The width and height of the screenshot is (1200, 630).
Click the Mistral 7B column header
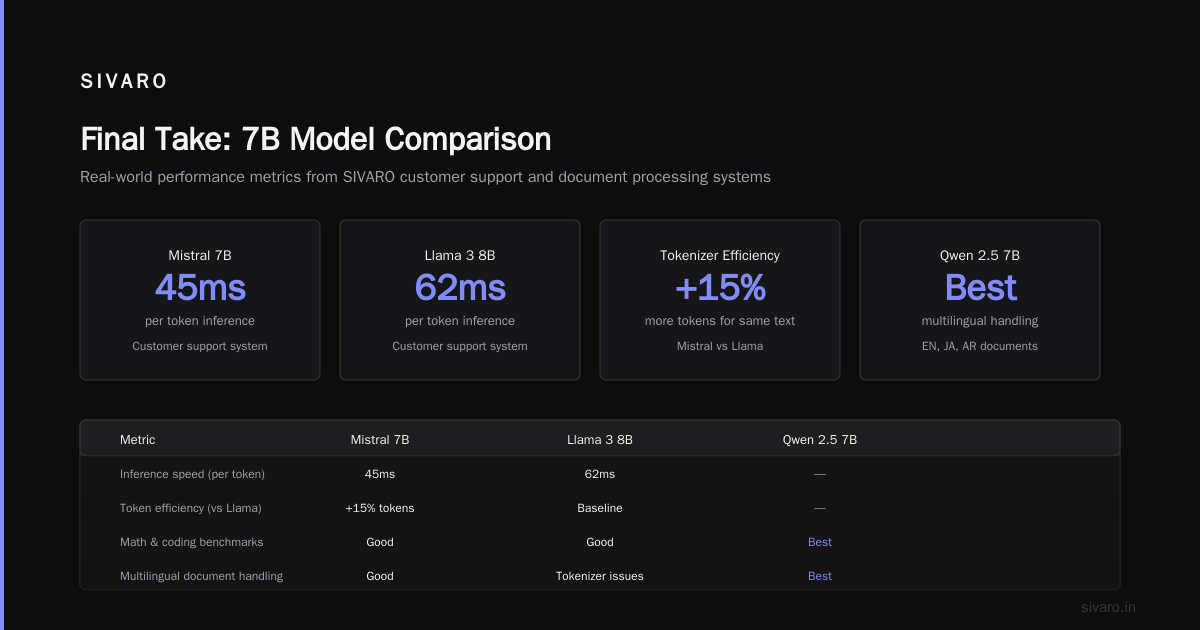coord(380,440)
